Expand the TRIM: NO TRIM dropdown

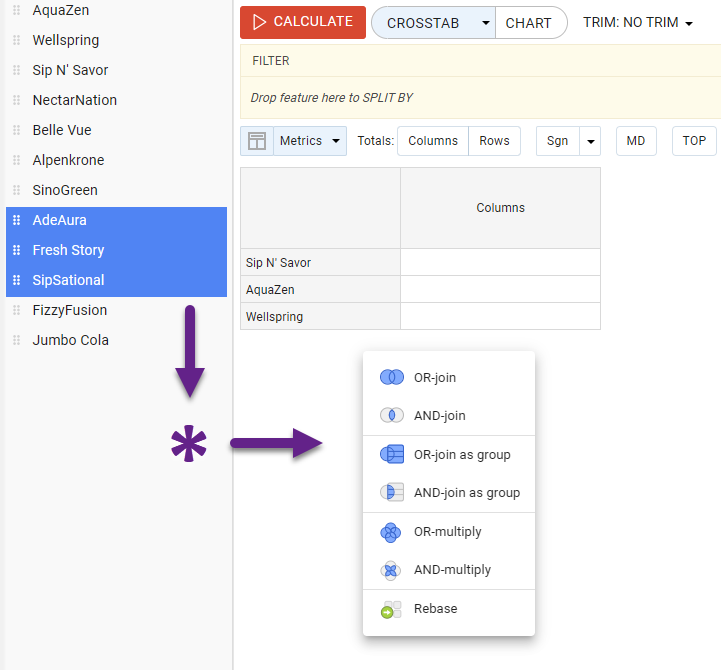pyautogui.click(x=638, y=22)
